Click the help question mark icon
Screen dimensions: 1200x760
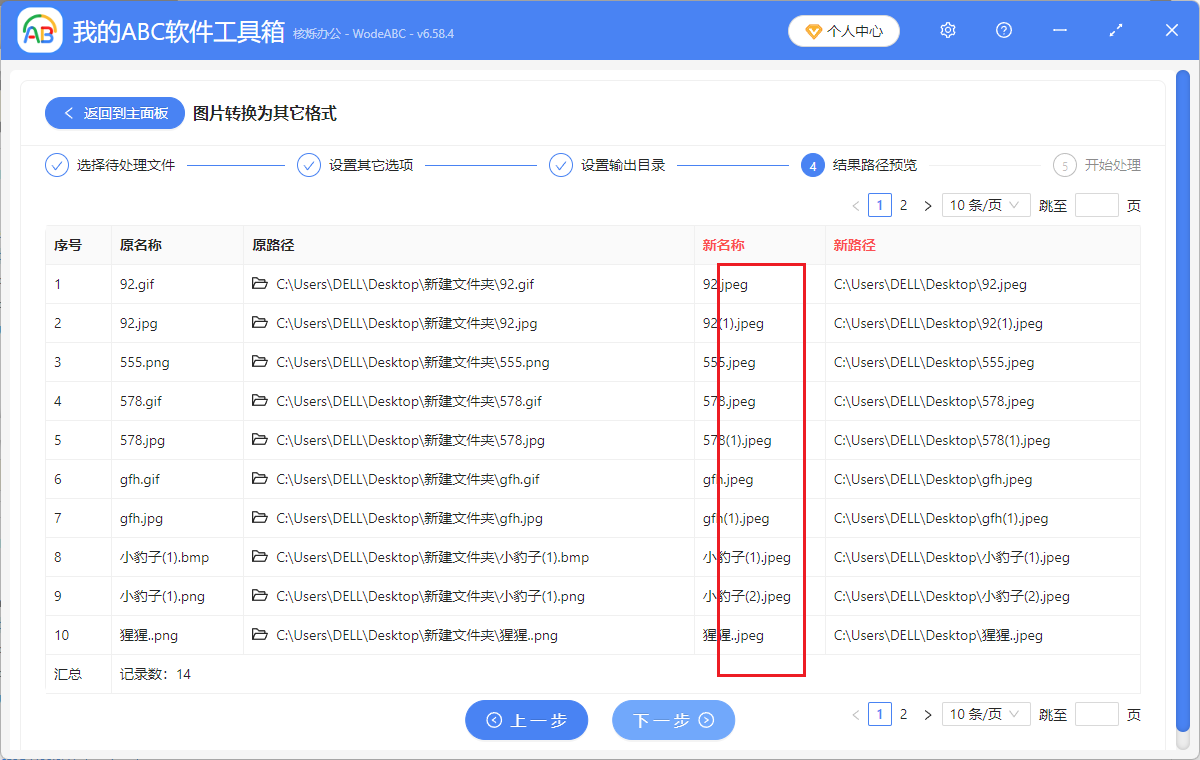pos(1004,31)
